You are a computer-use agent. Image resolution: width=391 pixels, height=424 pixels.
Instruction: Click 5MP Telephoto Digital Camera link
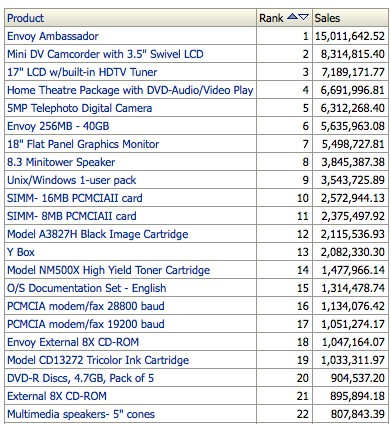coord(79,108)
